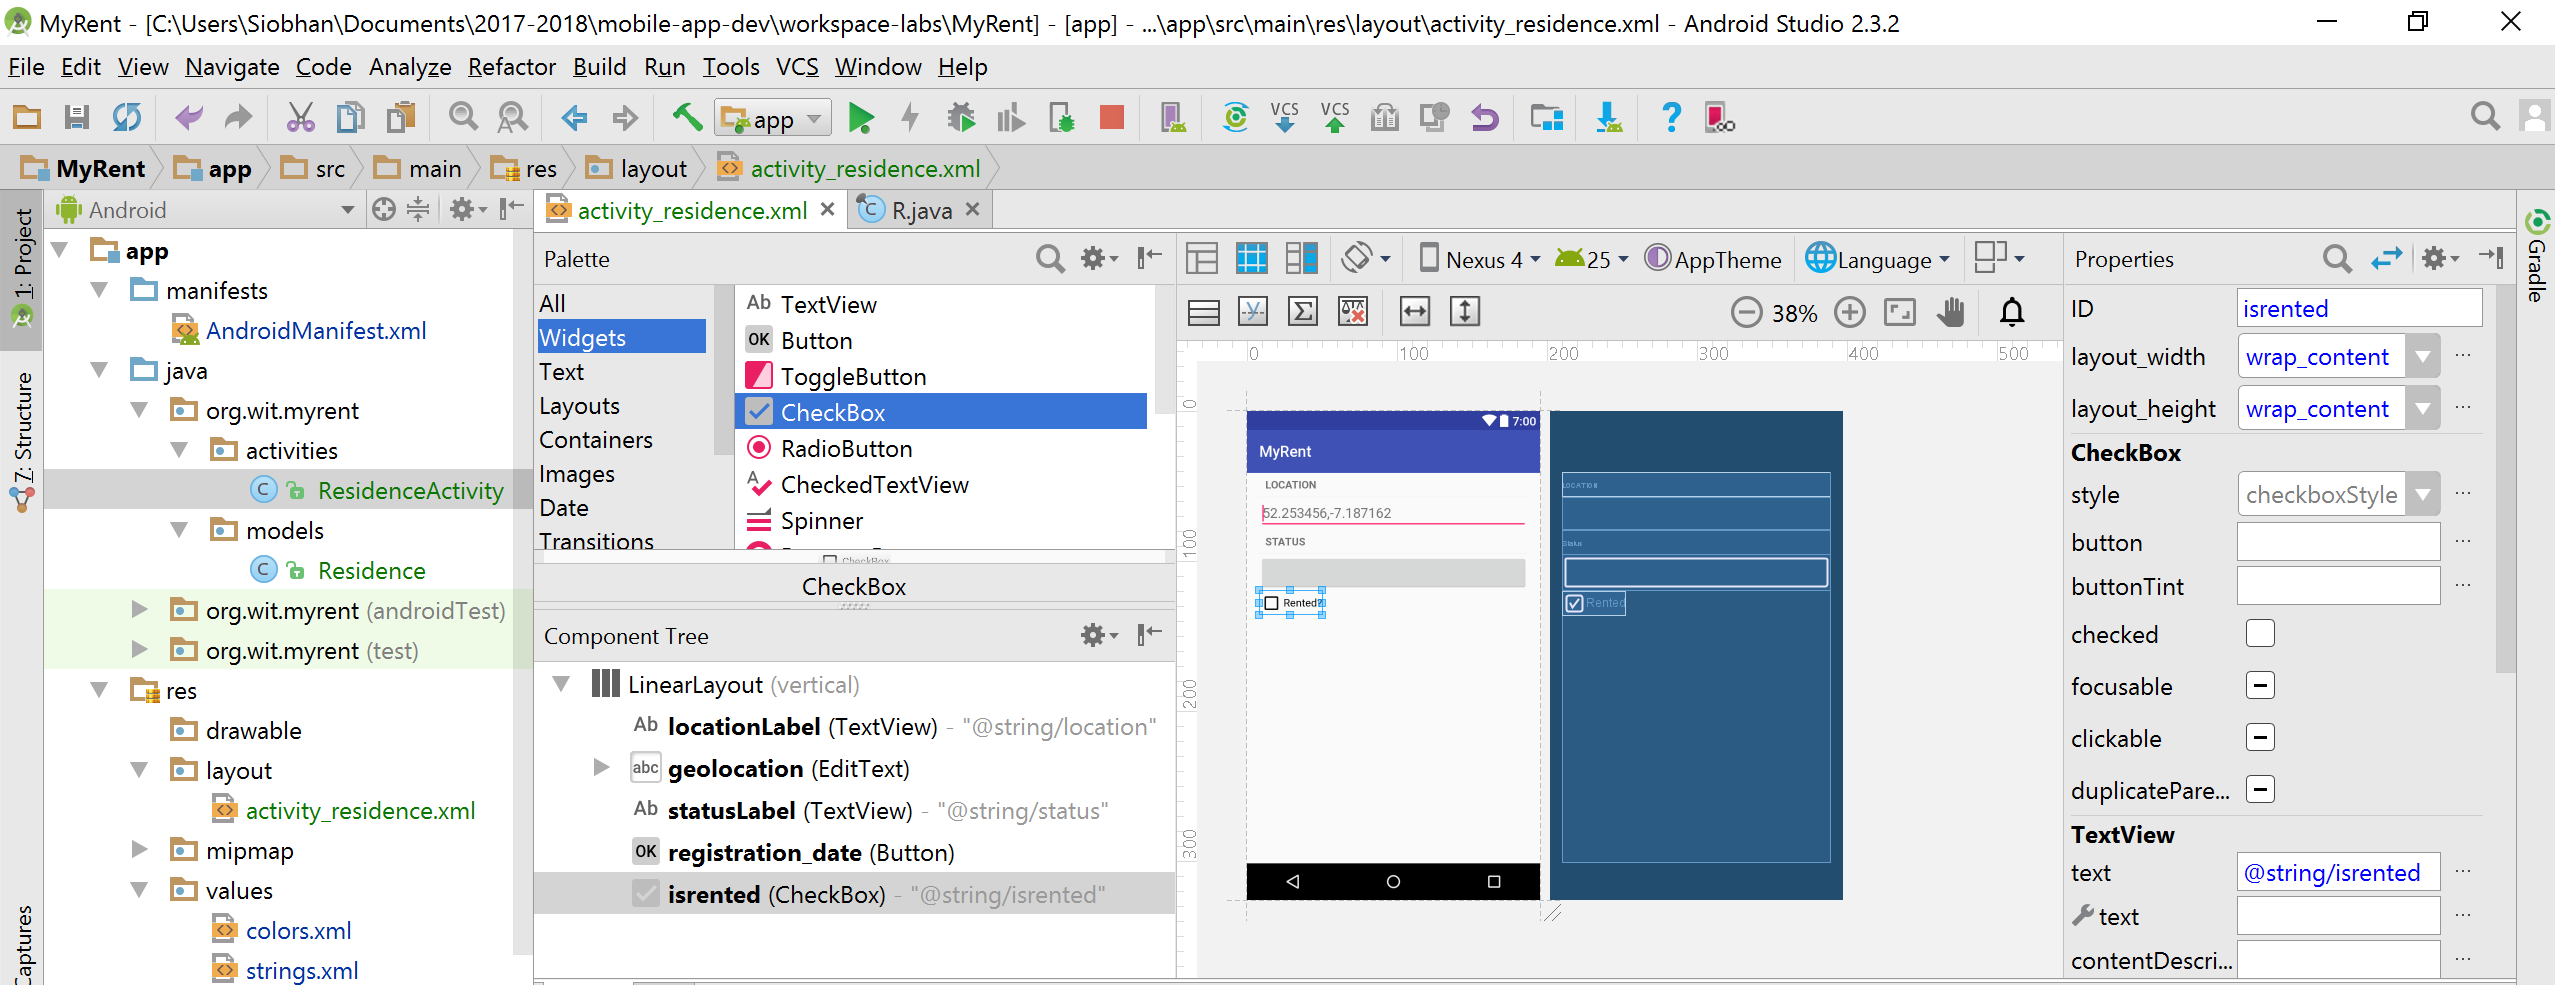Zoom in on the layout preview
2555x985 pixels.
coord(1849,312)
